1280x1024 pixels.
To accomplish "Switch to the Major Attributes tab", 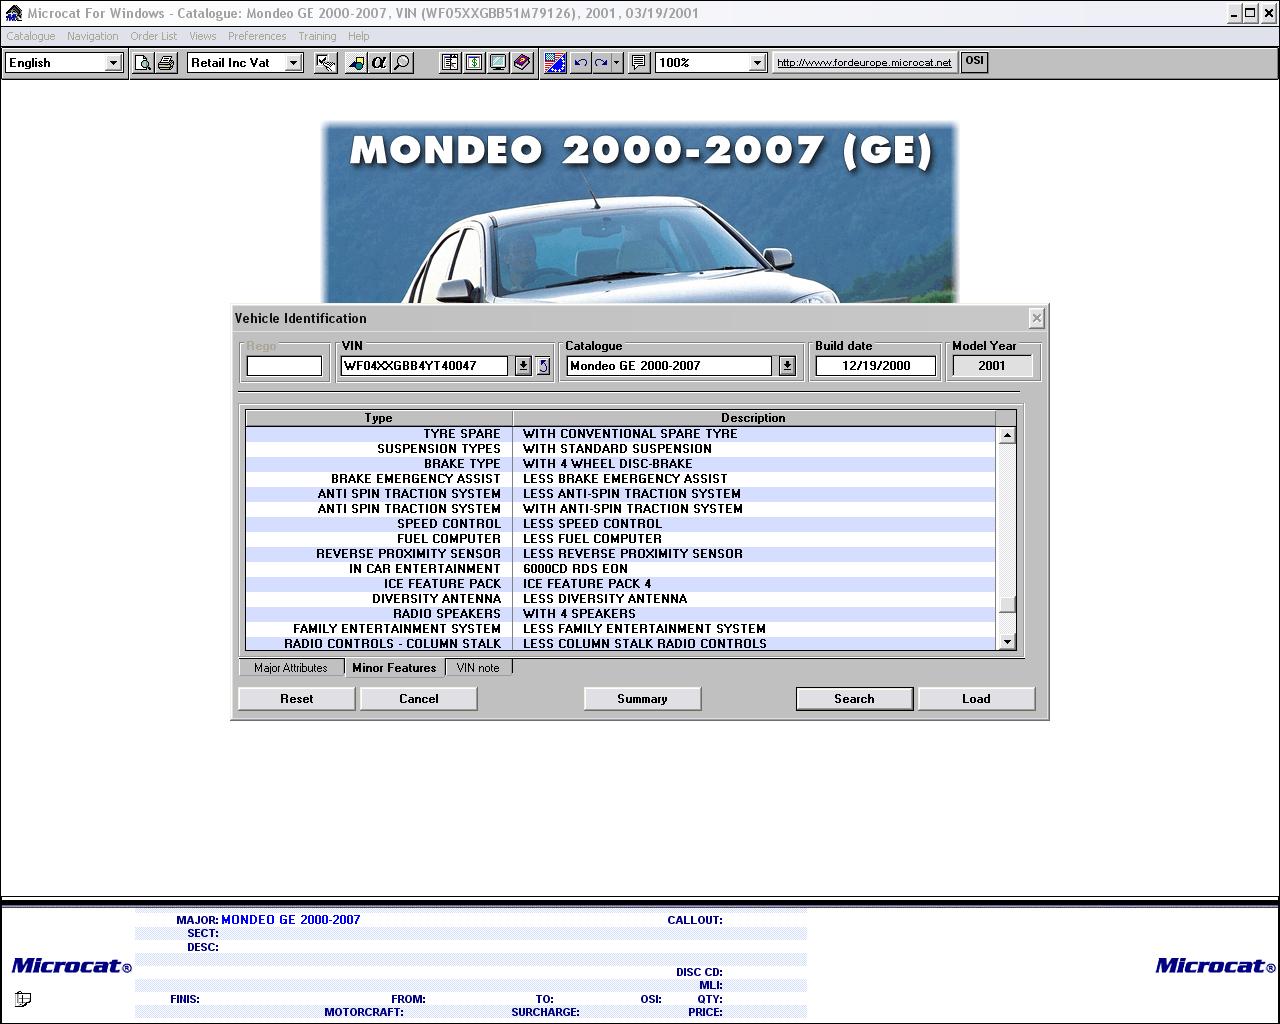I will pyautogui.click(x=291, y=668).
